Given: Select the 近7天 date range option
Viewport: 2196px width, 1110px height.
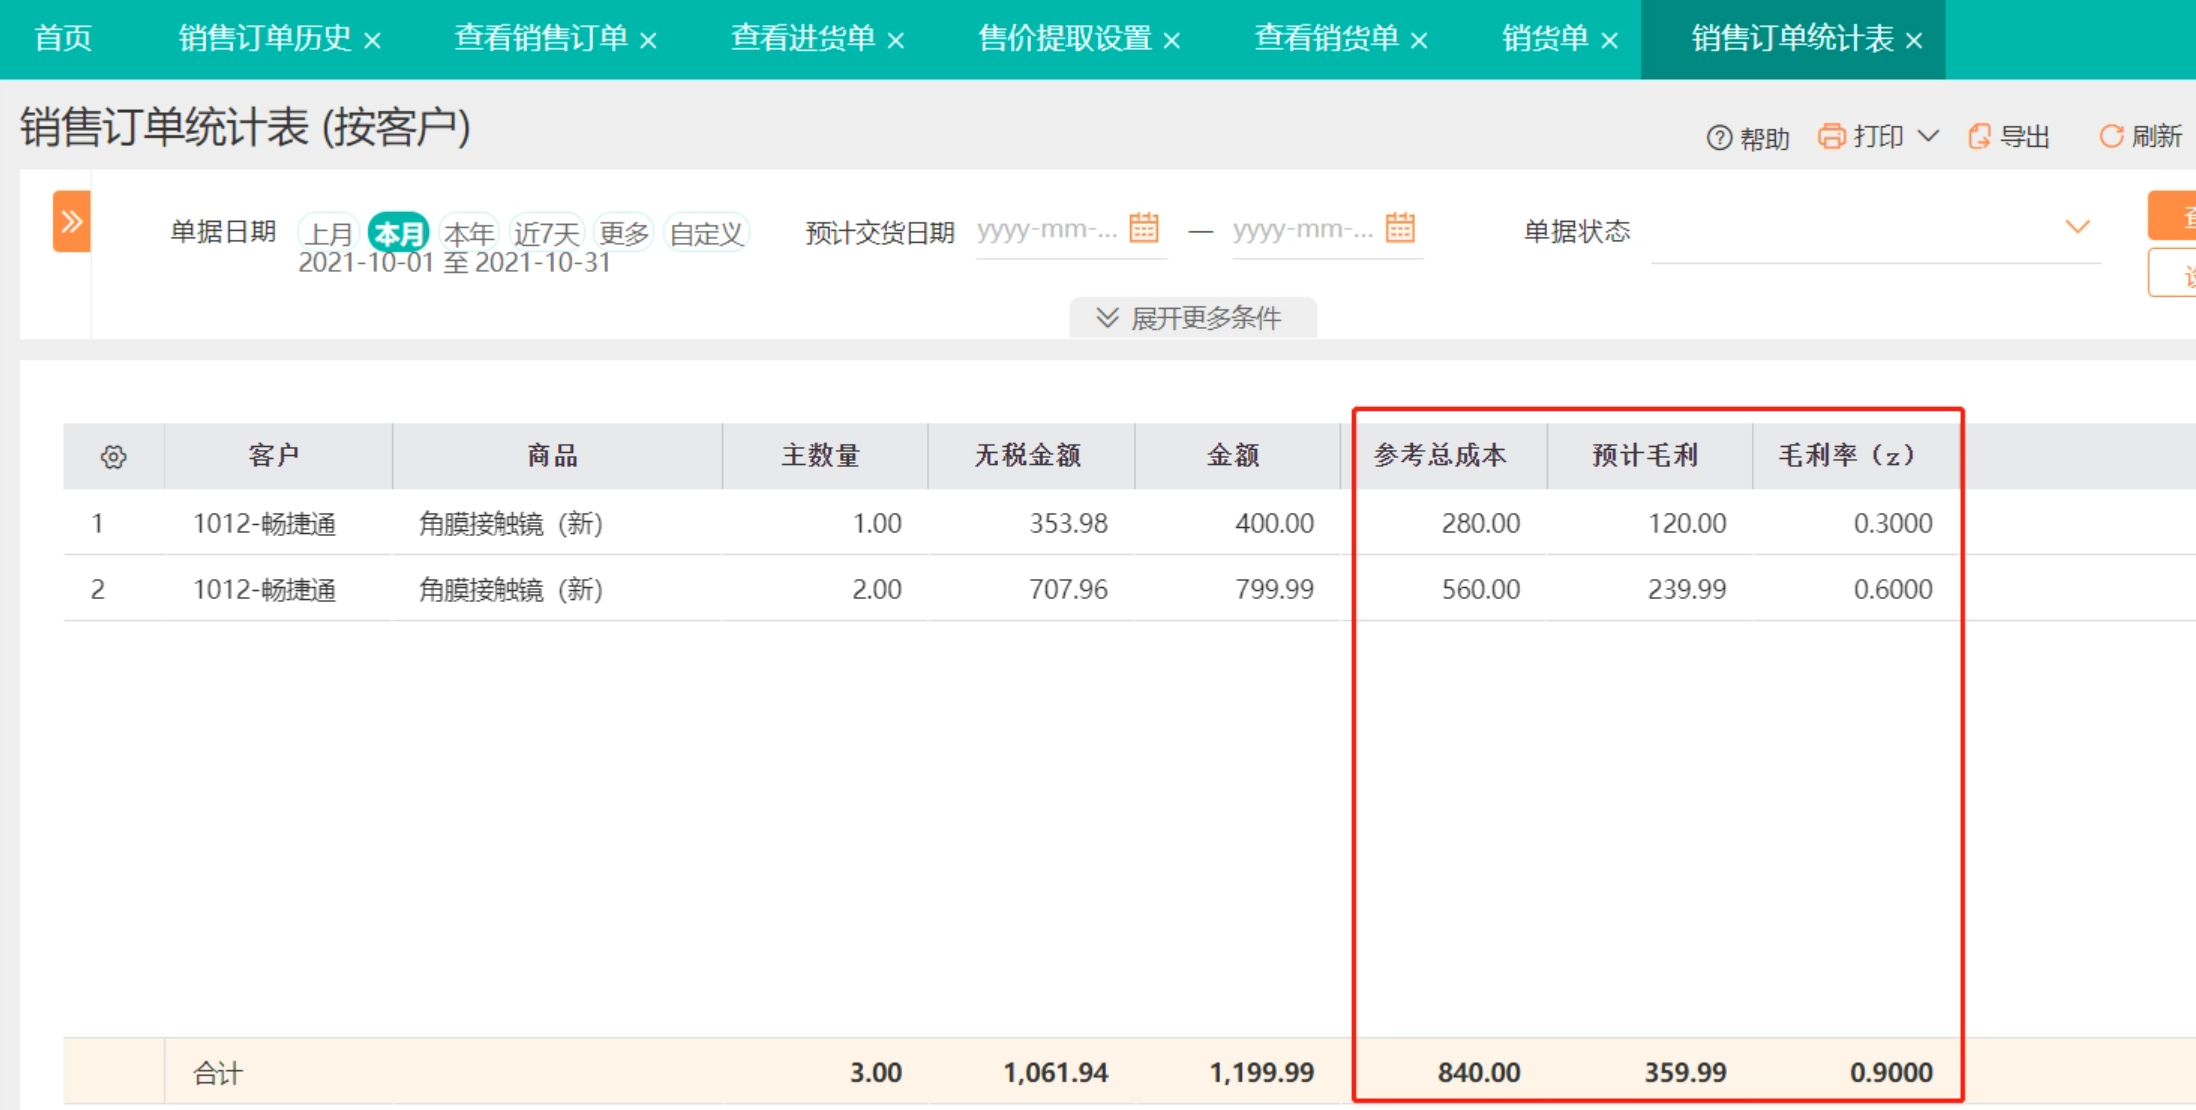Looking at the screenshot, I should point(546,233).
